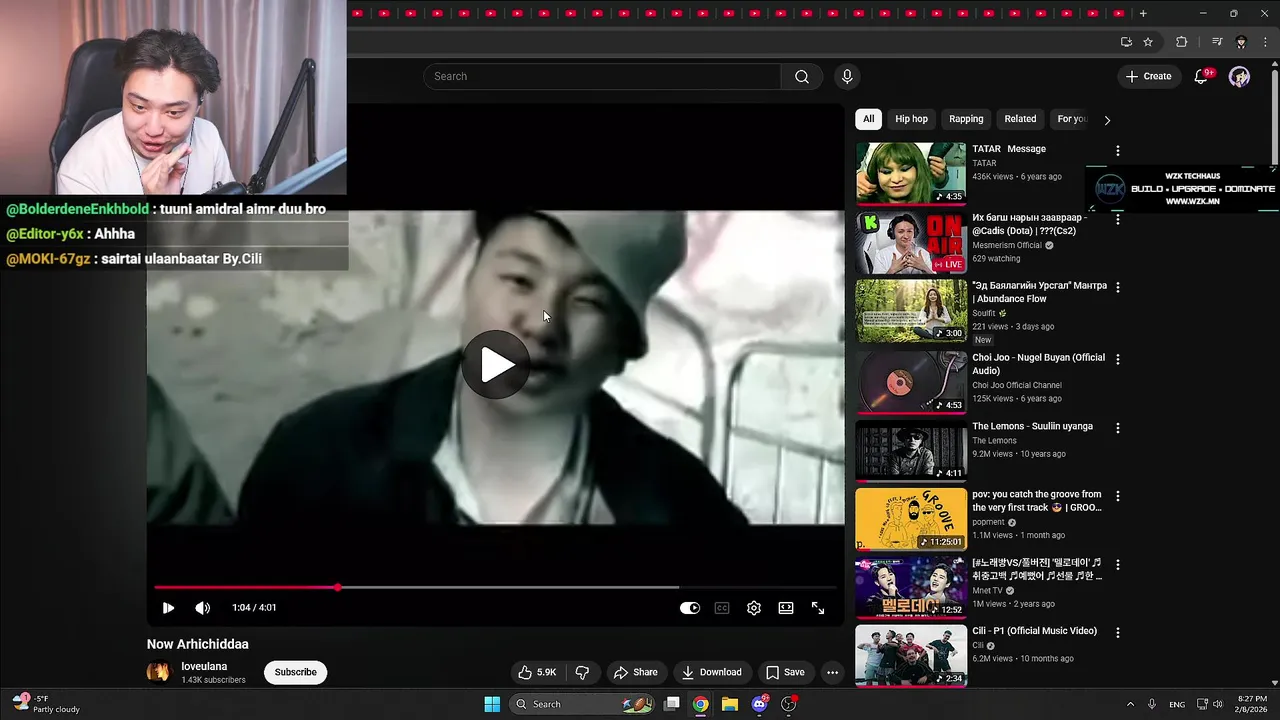Switch input language via ENG indicator
The image size is (1280, 720).
(1177, 704)
